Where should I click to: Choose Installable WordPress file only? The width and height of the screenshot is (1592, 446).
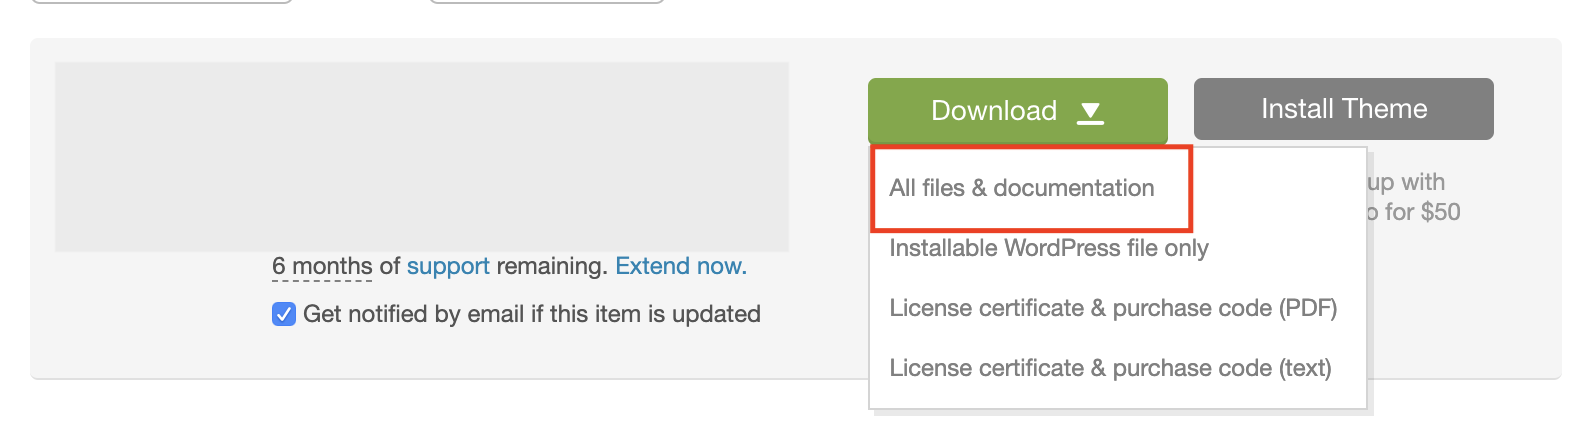[1048, 248]
